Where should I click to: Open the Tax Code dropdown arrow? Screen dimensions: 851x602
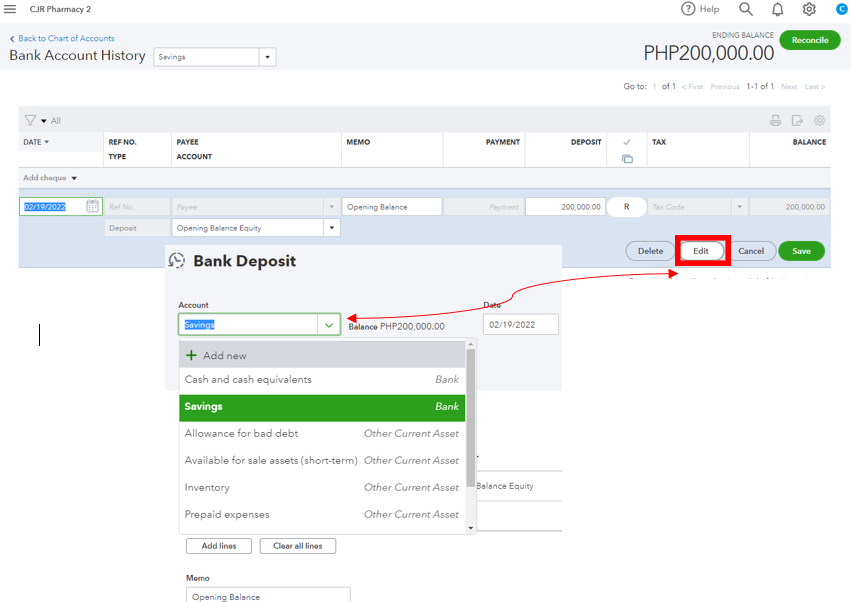[739, 207]
